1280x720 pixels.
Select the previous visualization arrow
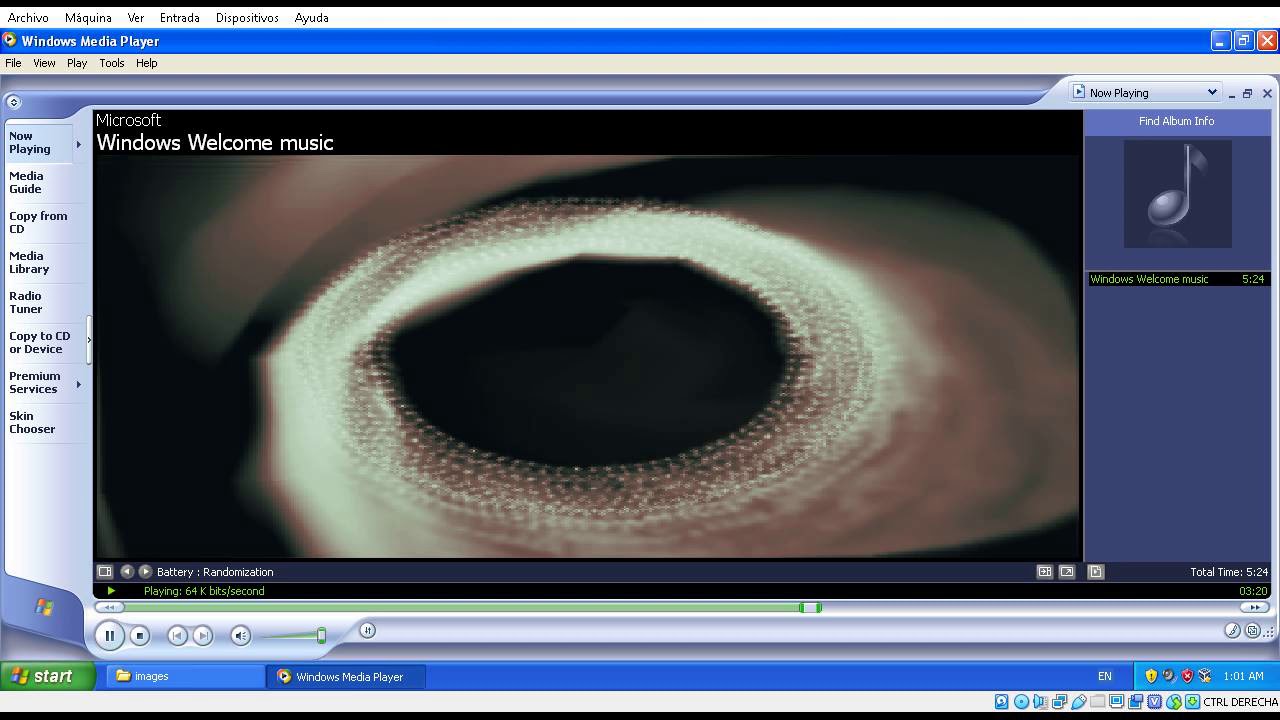[127, 572]
